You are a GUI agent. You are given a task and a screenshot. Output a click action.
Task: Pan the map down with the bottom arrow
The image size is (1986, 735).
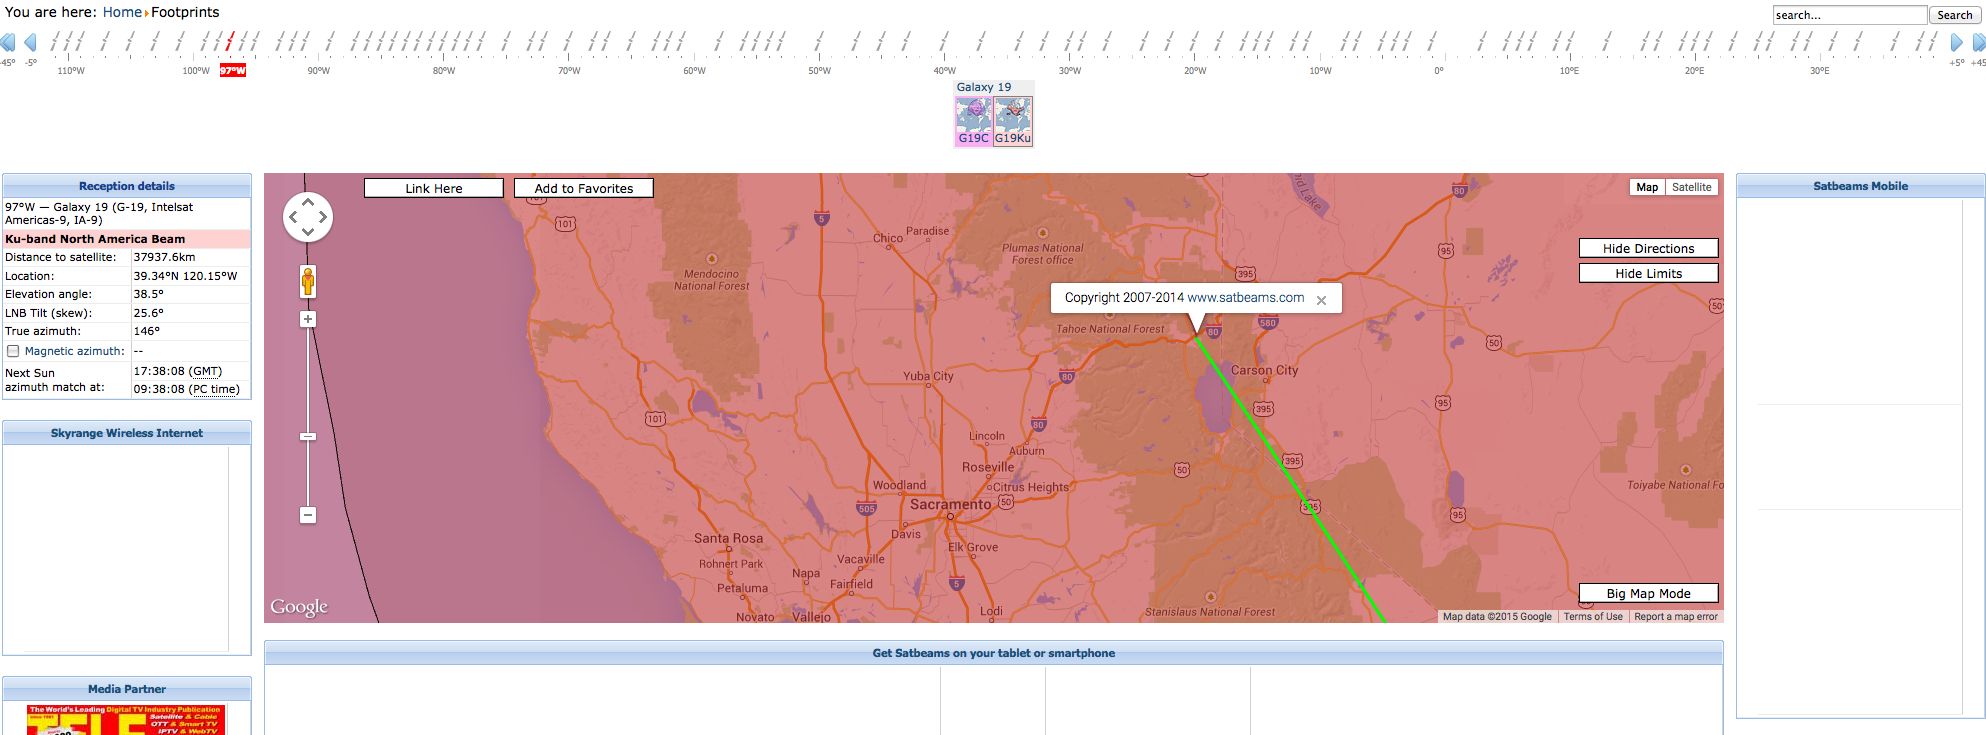click(308, 232)
